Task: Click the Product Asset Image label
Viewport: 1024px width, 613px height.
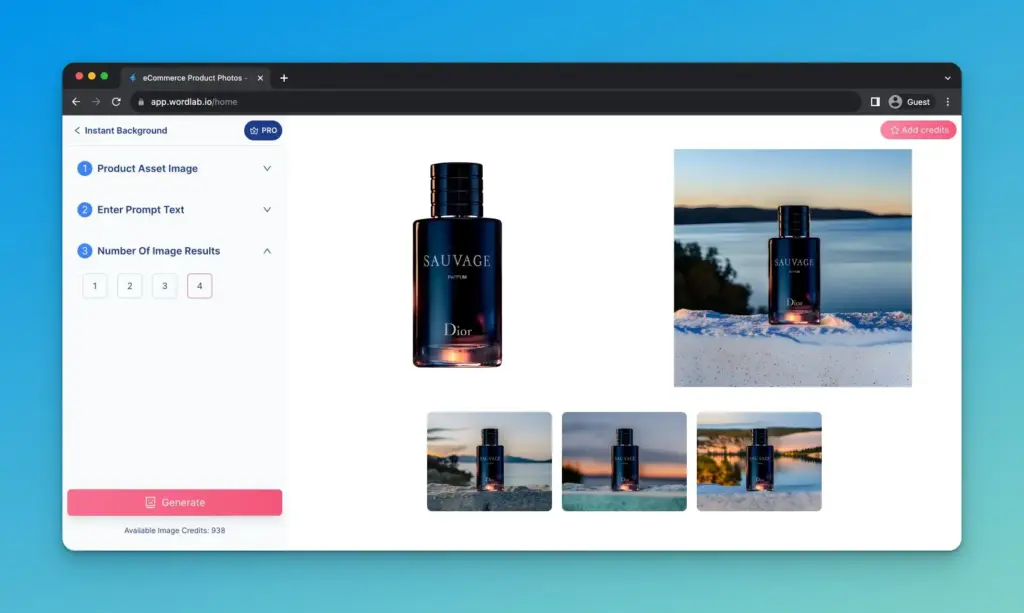Action: tap(148, 168)
